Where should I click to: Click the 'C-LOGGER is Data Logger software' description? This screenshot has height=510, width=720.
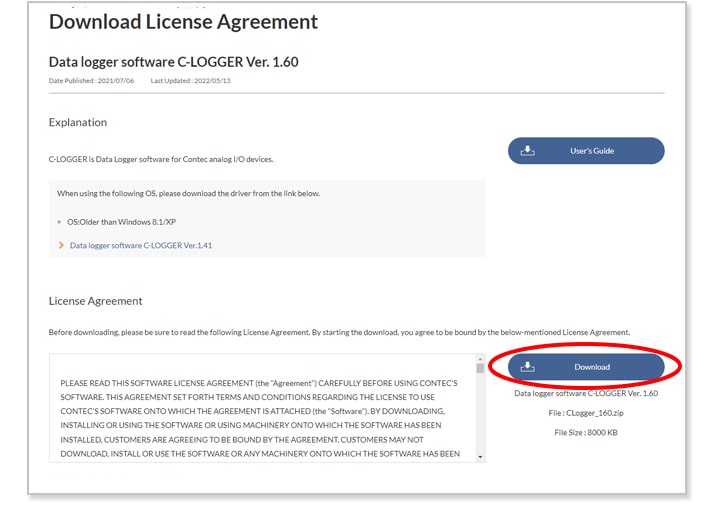pyautogui.click(x=161, y=159)
